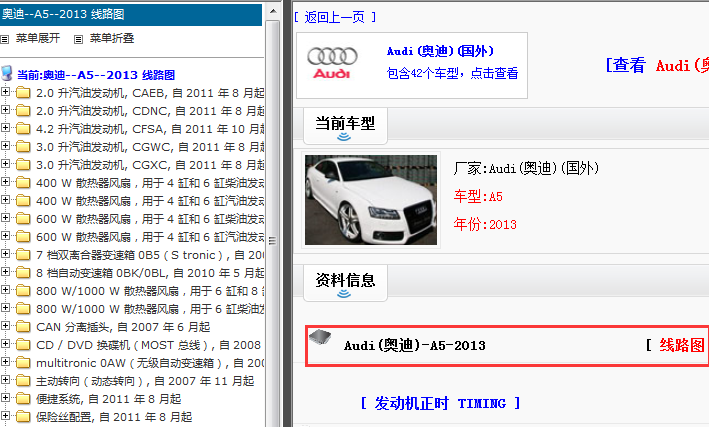Select 800 W/1000 W 散热器风扇 6 缸柴油 row
The image size is (709, 427).
point(150,309)
